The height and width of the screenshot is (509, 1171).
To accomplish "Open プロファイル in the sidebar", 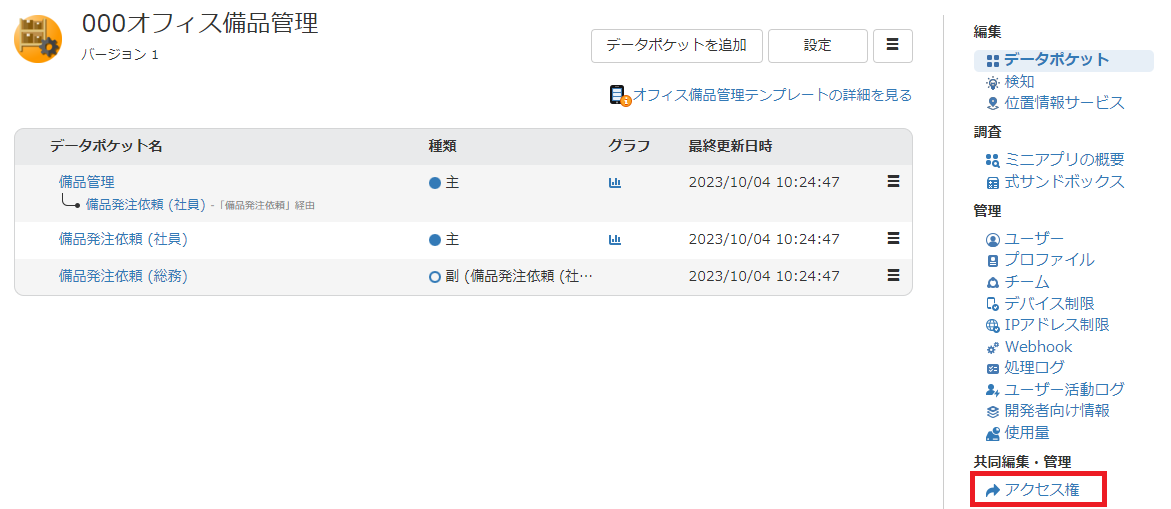I will click(1049, 260).
